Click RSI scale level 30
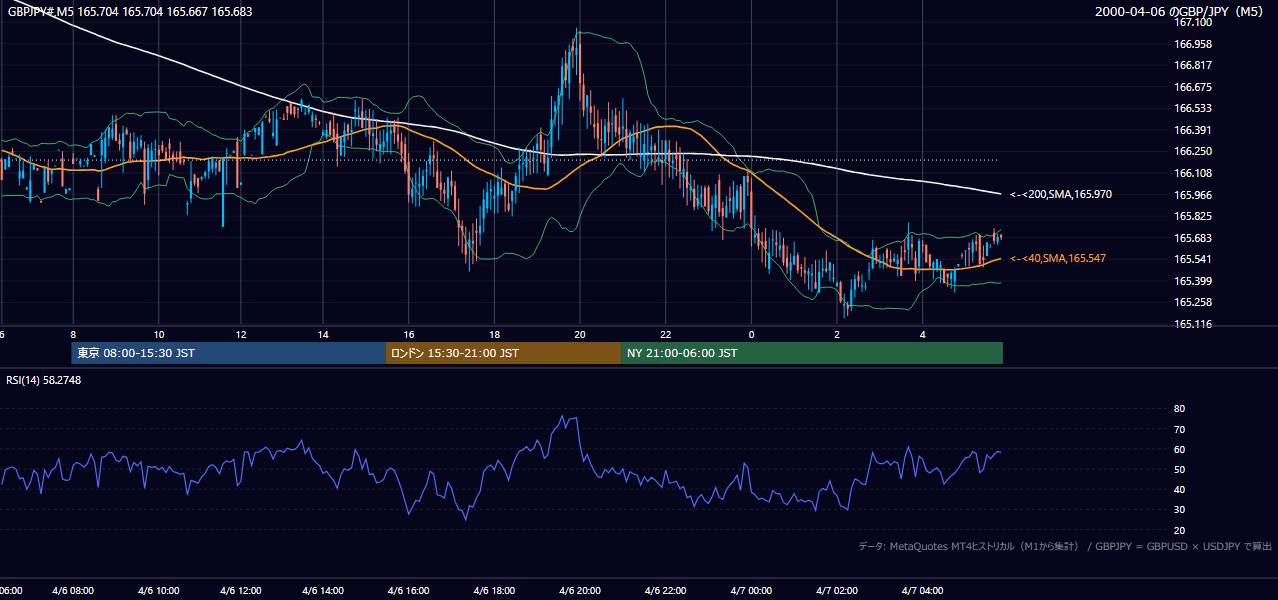Screen dimensions: 1278x600 tap(1179, 510)
